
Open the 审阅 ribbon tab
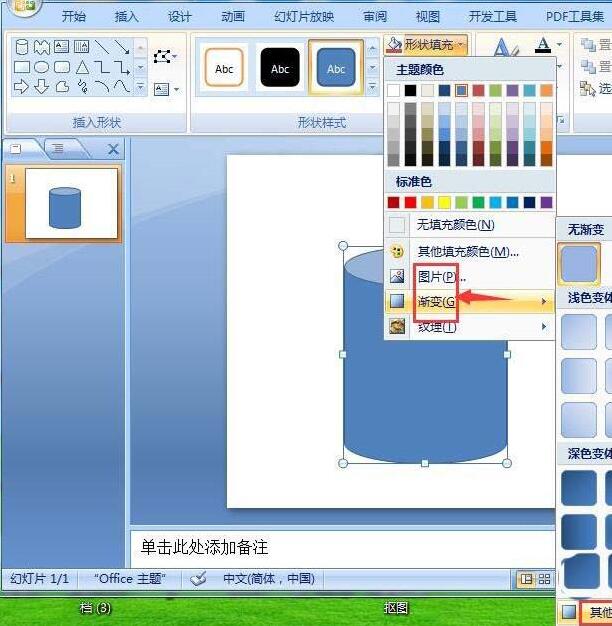click(x=375, y=16)
